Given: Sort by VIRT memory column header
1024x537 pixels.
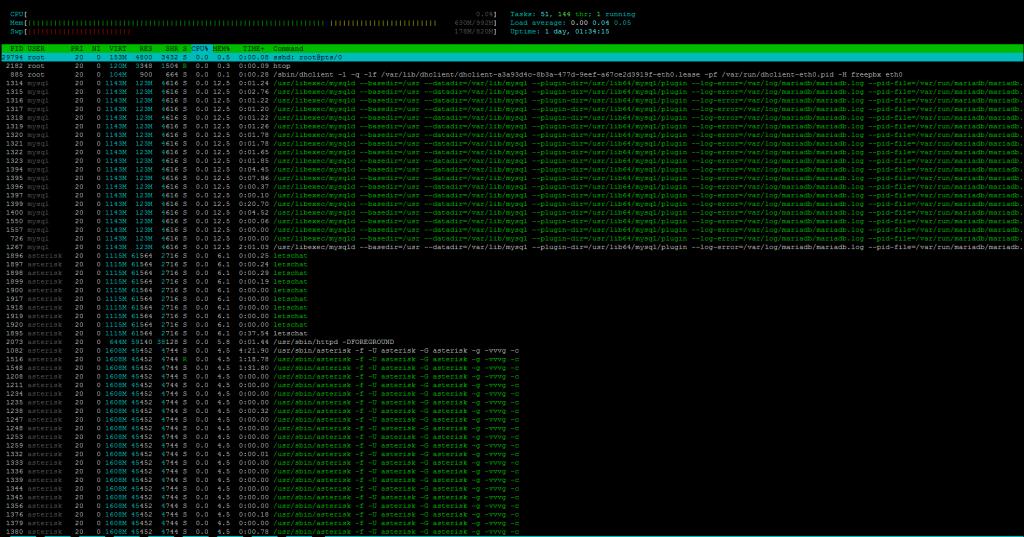Looking at the screenshot, I should pyautogui.click(x=118, y=49).
